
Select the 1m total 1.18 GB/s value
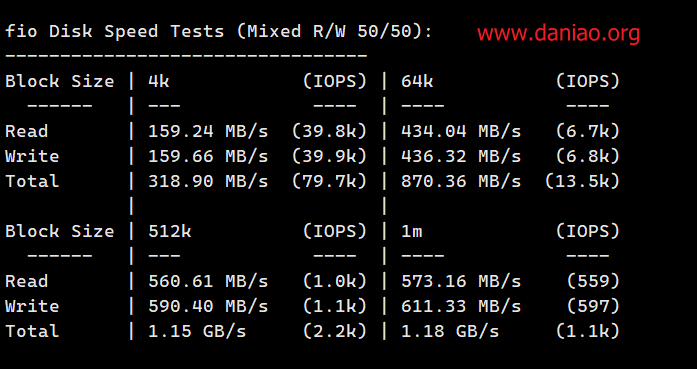[450, 331]
